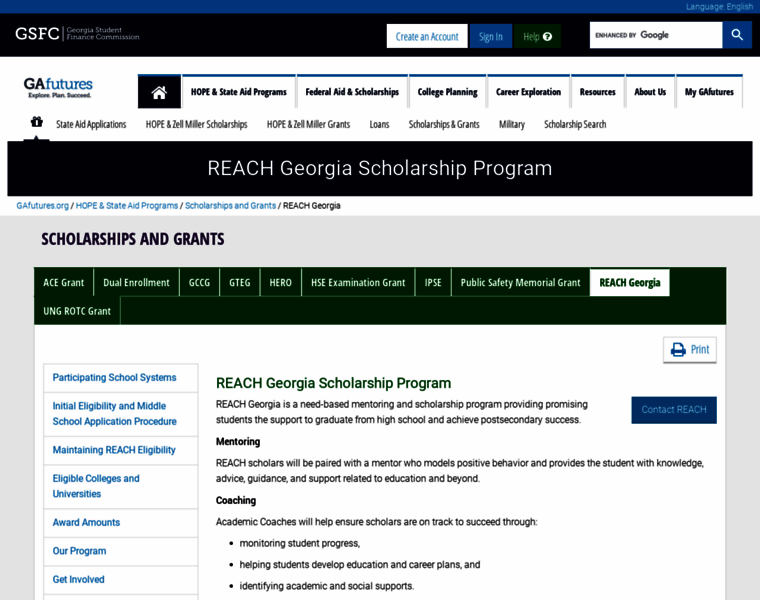The width and height of the screenshot is (760, 600).
Task: Switch to GCCG tab
Action: [x=199, y=283]
